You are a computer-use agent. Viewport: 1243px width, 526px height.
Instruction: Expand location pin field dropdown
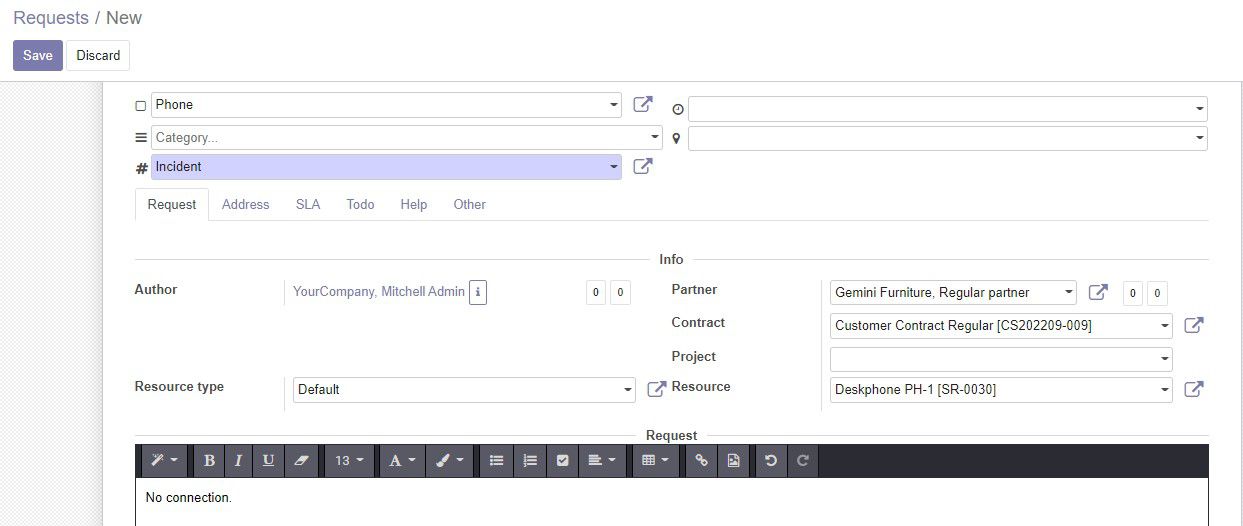(1199, 138)
